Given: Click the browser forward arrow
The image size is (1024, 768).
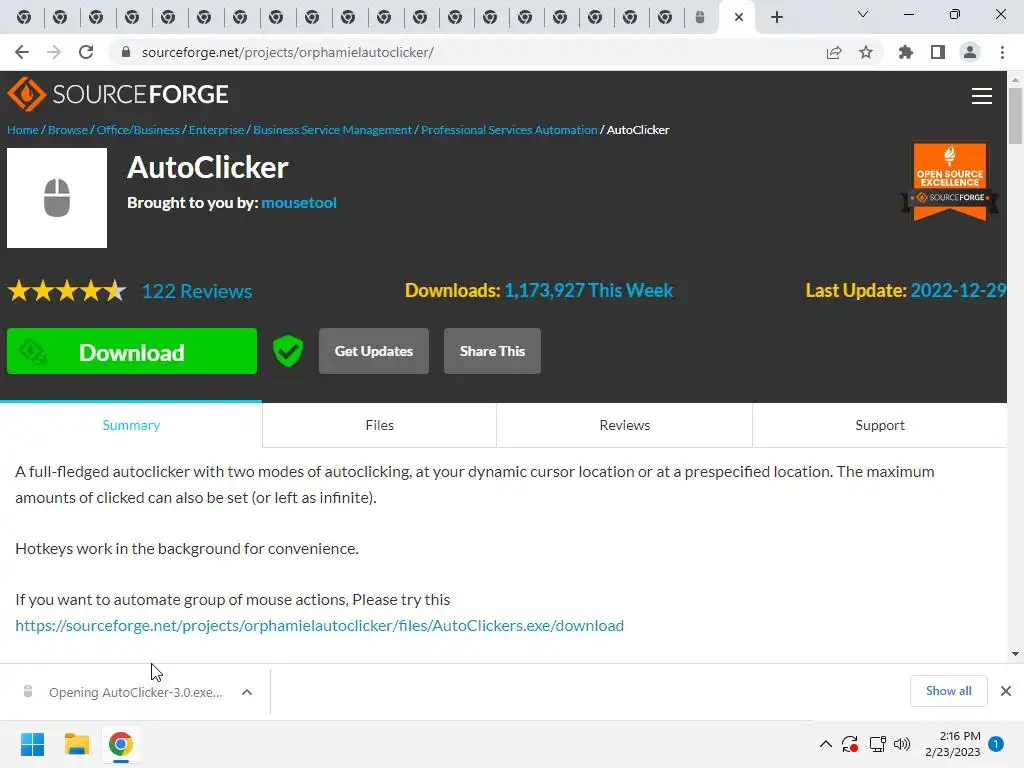Looking at the screenshot, I should click(x=54, y=52).
